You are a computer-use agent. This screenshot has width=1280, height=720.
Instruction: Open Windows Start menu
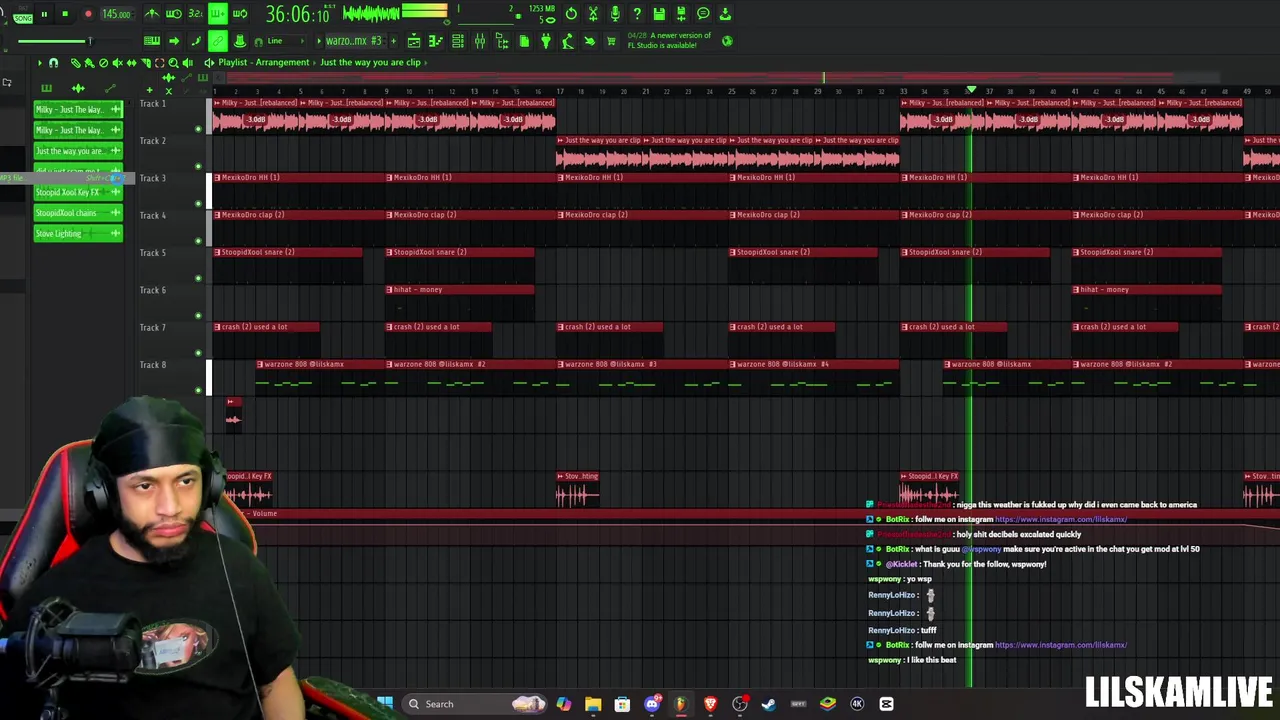[x=385, y=704]
